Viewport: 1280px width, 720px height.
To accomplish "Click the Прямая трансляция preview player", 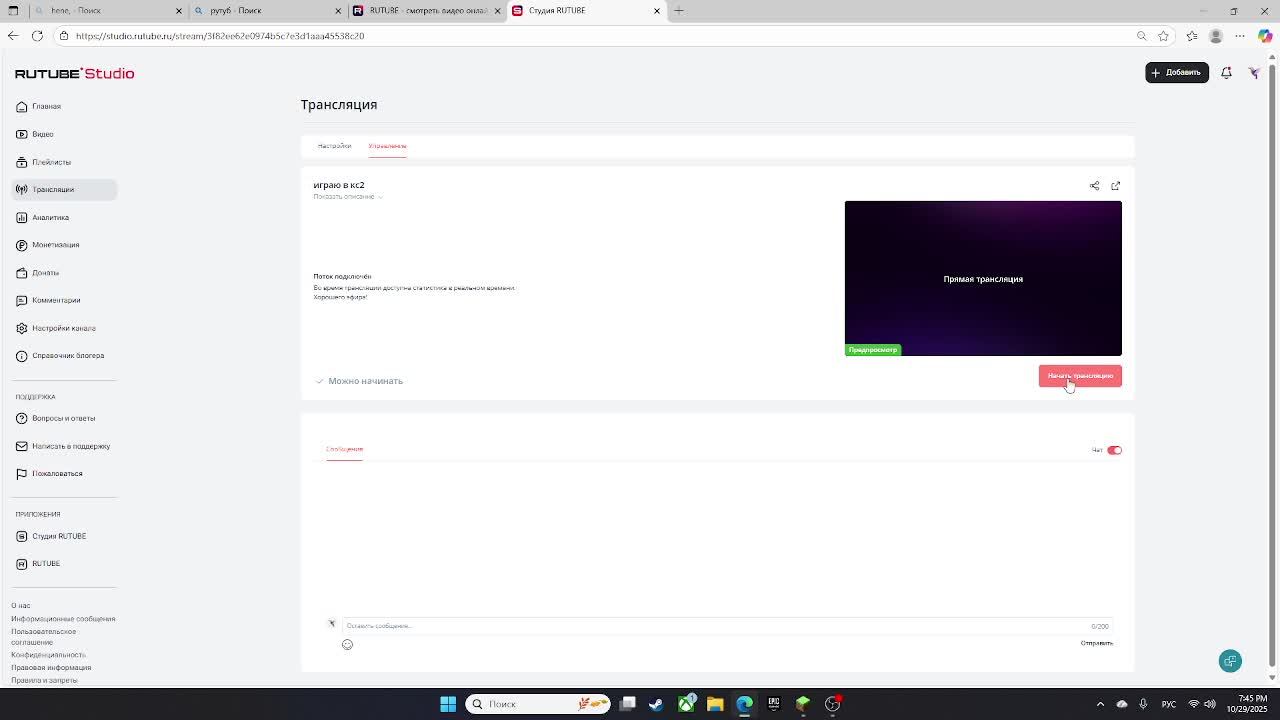I will coord(983,278).
